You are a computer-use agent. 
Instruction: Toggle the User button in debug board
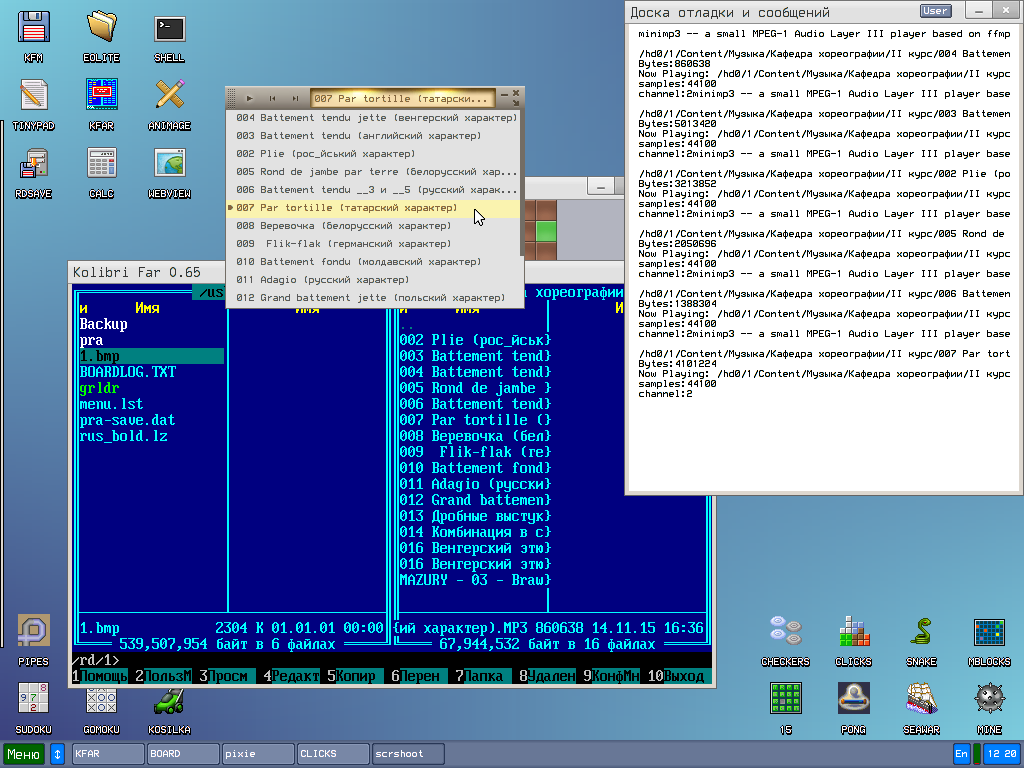pos(935,11)
